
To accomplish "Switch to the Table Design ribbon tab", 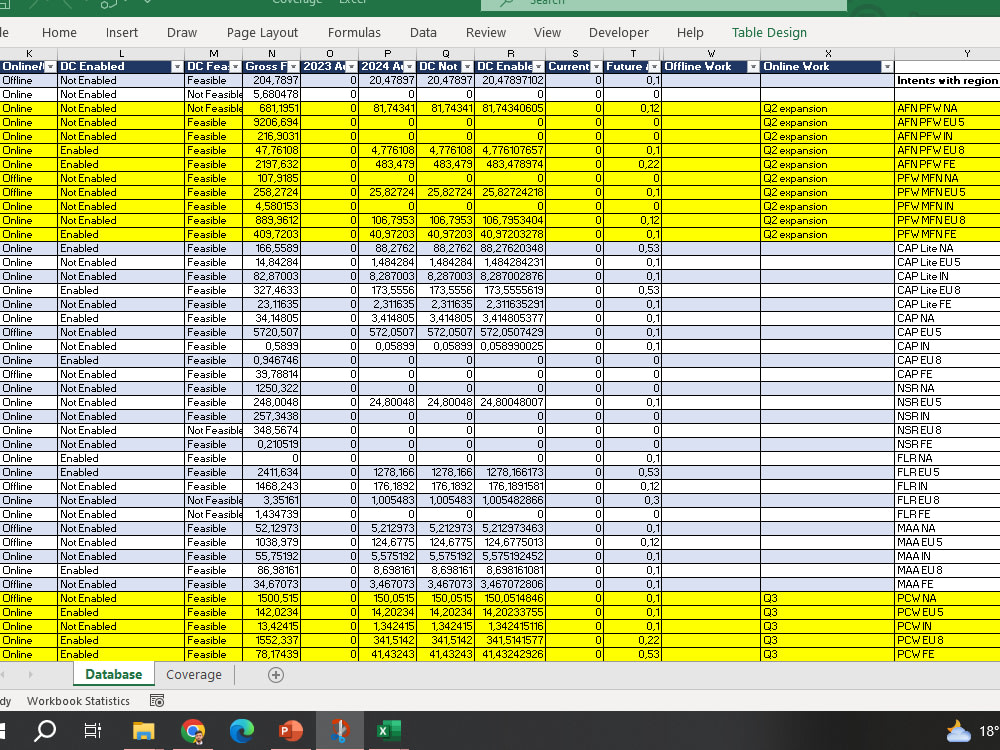I will [769, 32].
